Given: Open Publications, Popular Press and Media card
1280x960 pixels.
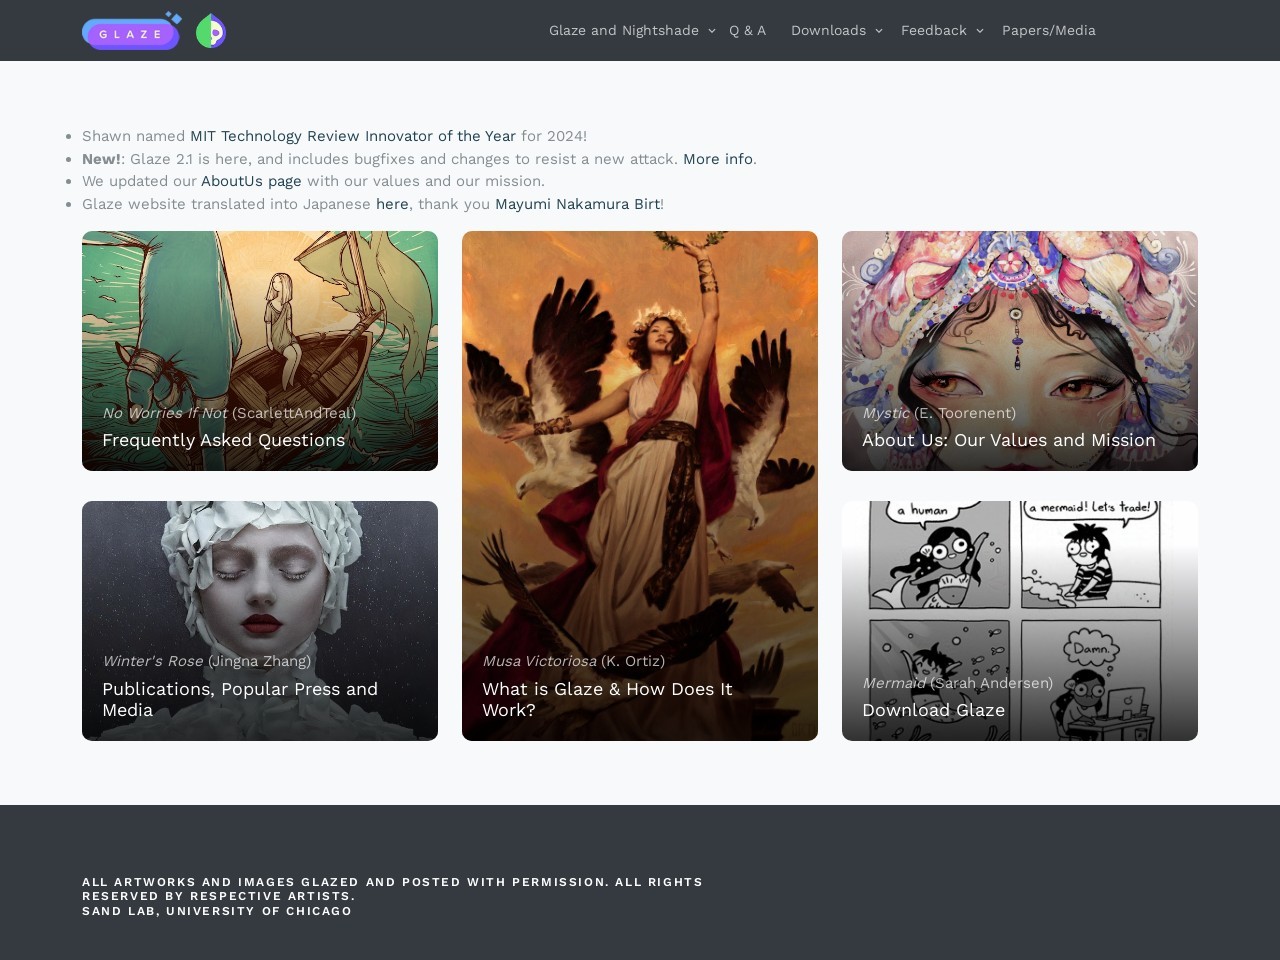Looking at the screenshot, I should [x=260, y=621].
